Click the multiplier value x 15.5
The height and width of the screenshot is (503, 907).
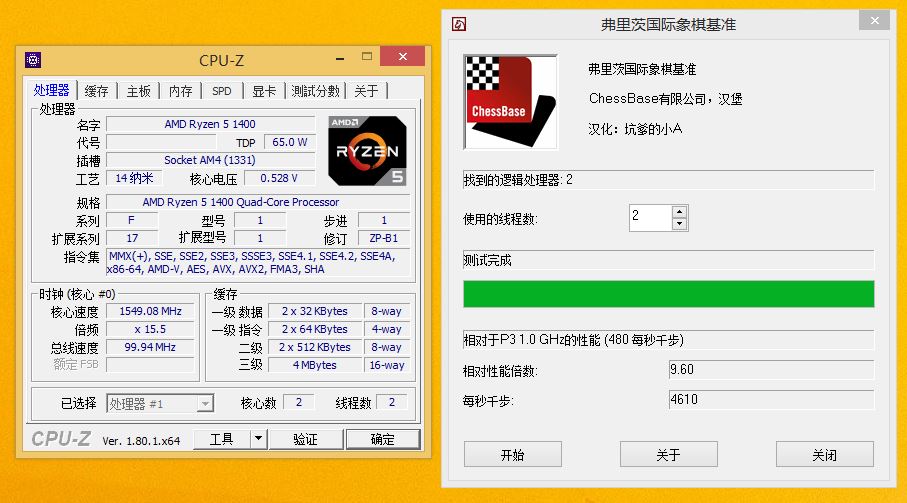tap(150, 329)
